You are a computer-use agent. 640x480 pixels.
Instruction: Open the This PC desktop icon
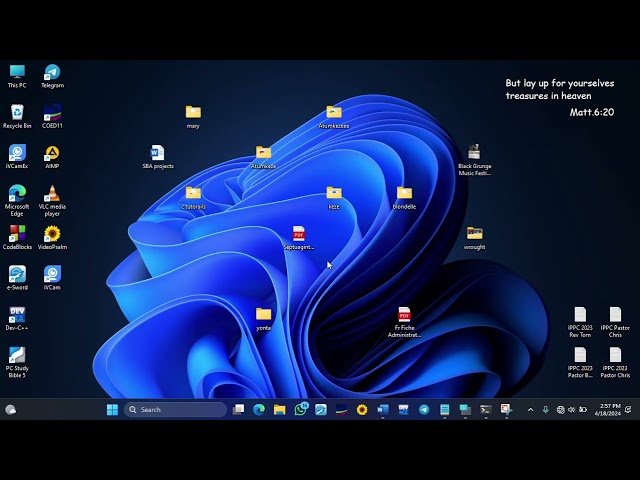(17, 76)
